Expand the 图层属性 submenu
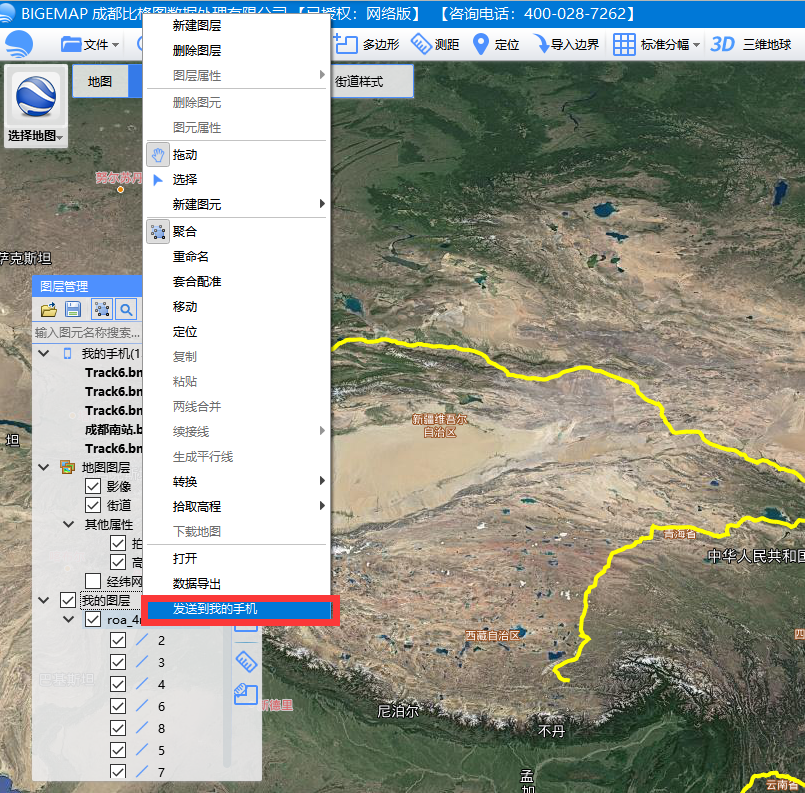805x793 pixels. [x=236, y=75]
